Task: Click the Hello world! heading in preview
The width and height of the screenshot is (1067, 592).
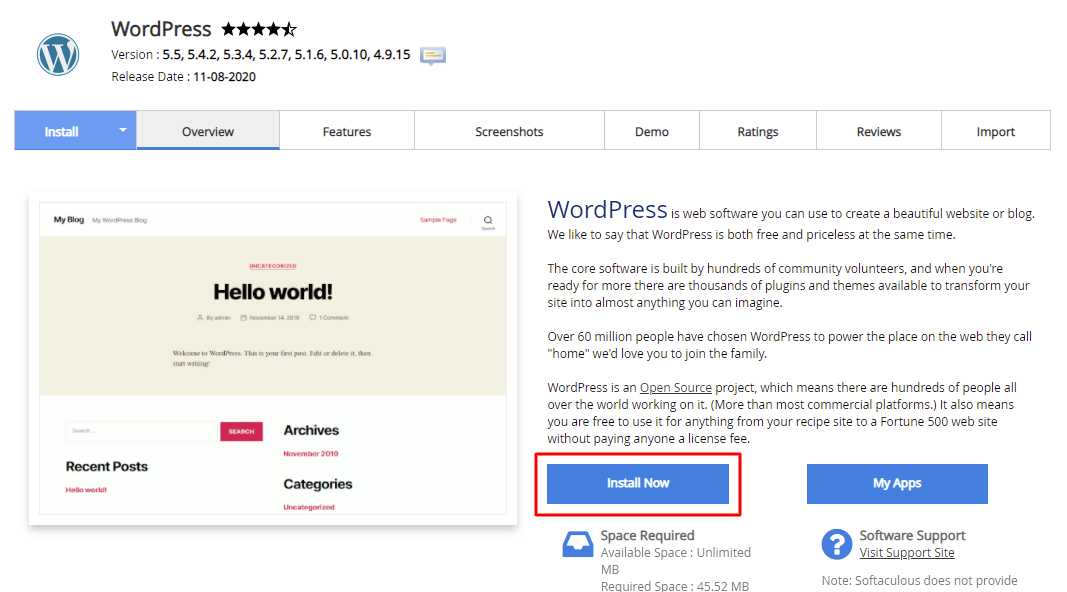Action: pyautogui.click(x=273, y=292)
